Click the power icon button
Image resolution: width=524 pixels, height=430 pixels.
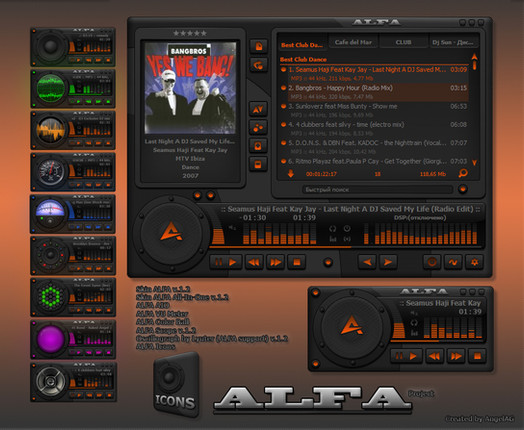click(x=431, y=262)
